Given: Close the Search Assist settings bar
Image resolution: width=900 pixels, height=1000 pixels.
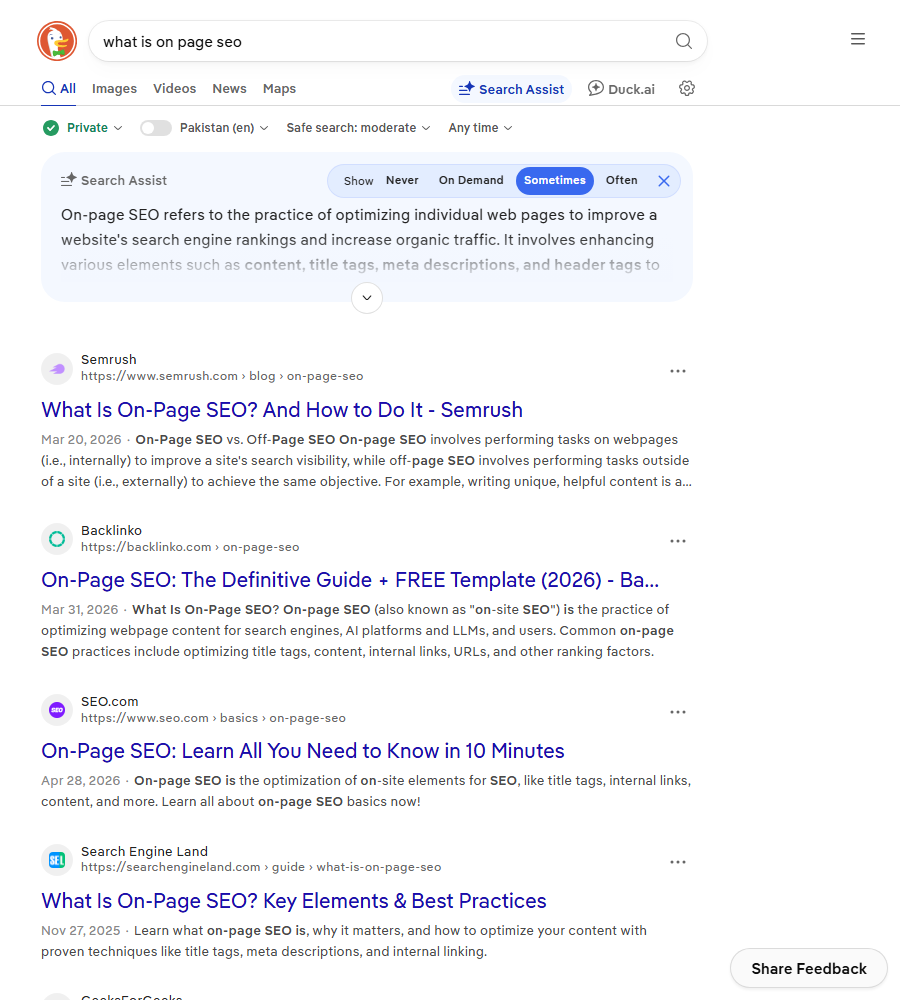Looking at the screenshot, I should pyautogui.click(x=663, y=180).
